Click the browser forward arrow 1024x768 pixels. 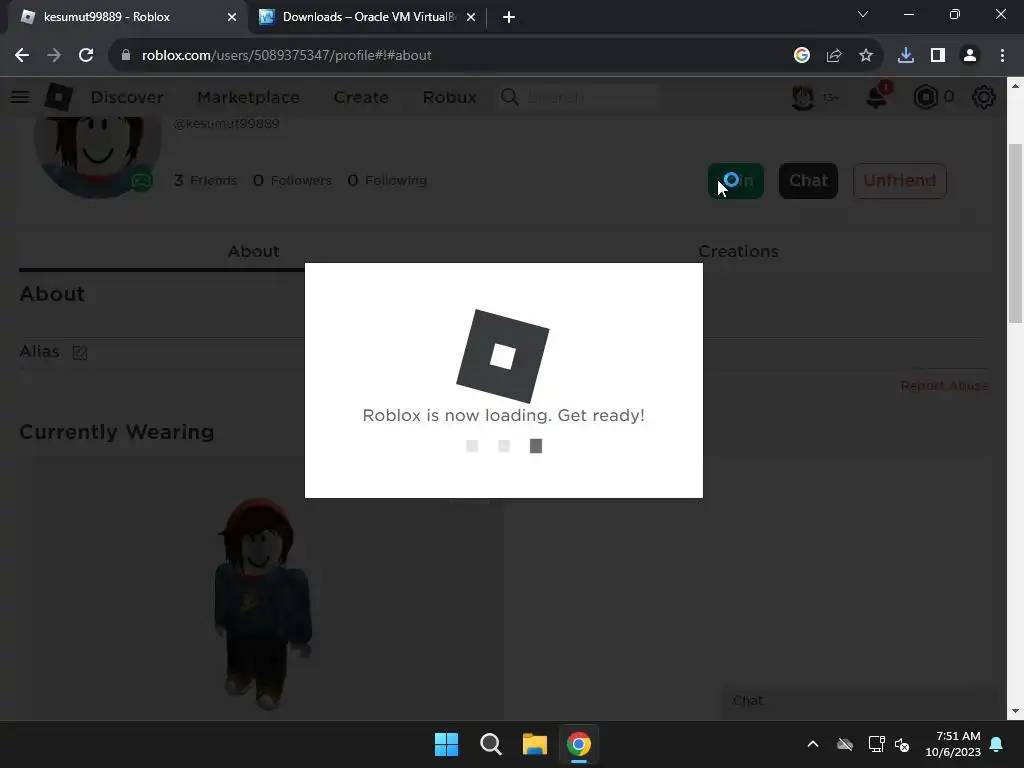coord(54,56)
